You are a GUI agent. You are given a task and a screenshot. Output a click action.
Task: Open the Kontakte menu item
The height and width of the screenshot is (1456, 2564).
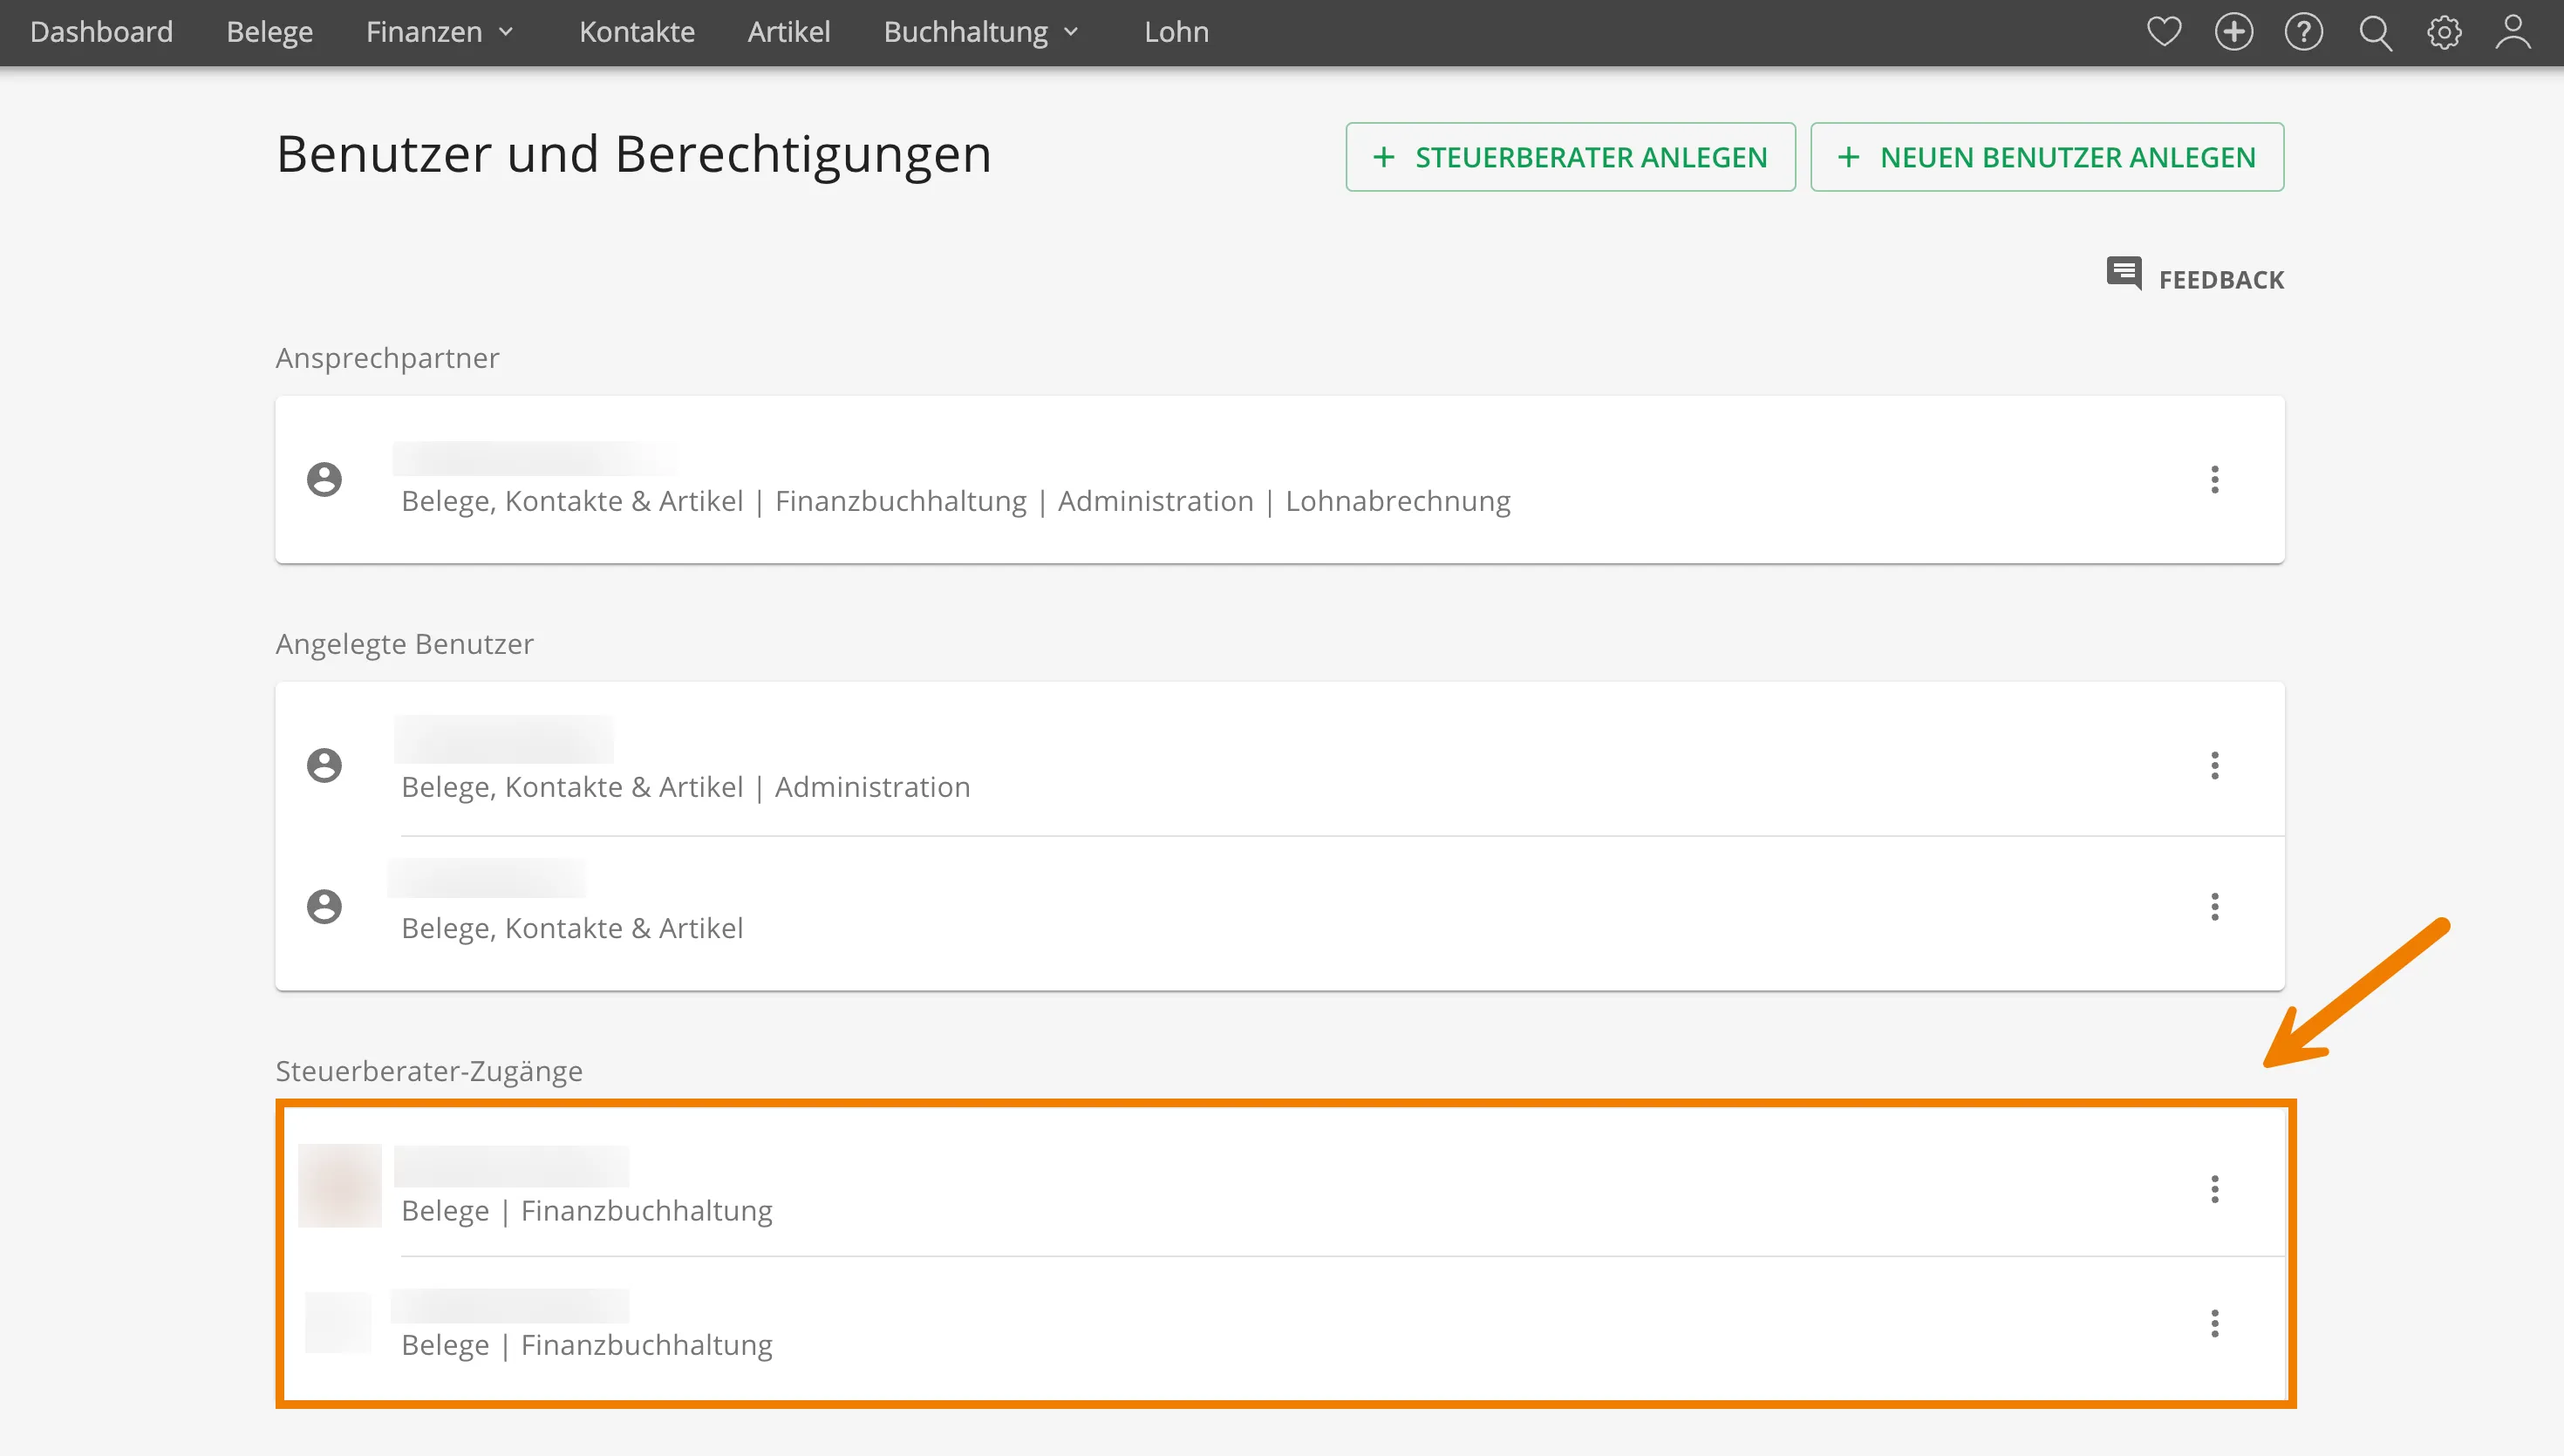(637, 31)
